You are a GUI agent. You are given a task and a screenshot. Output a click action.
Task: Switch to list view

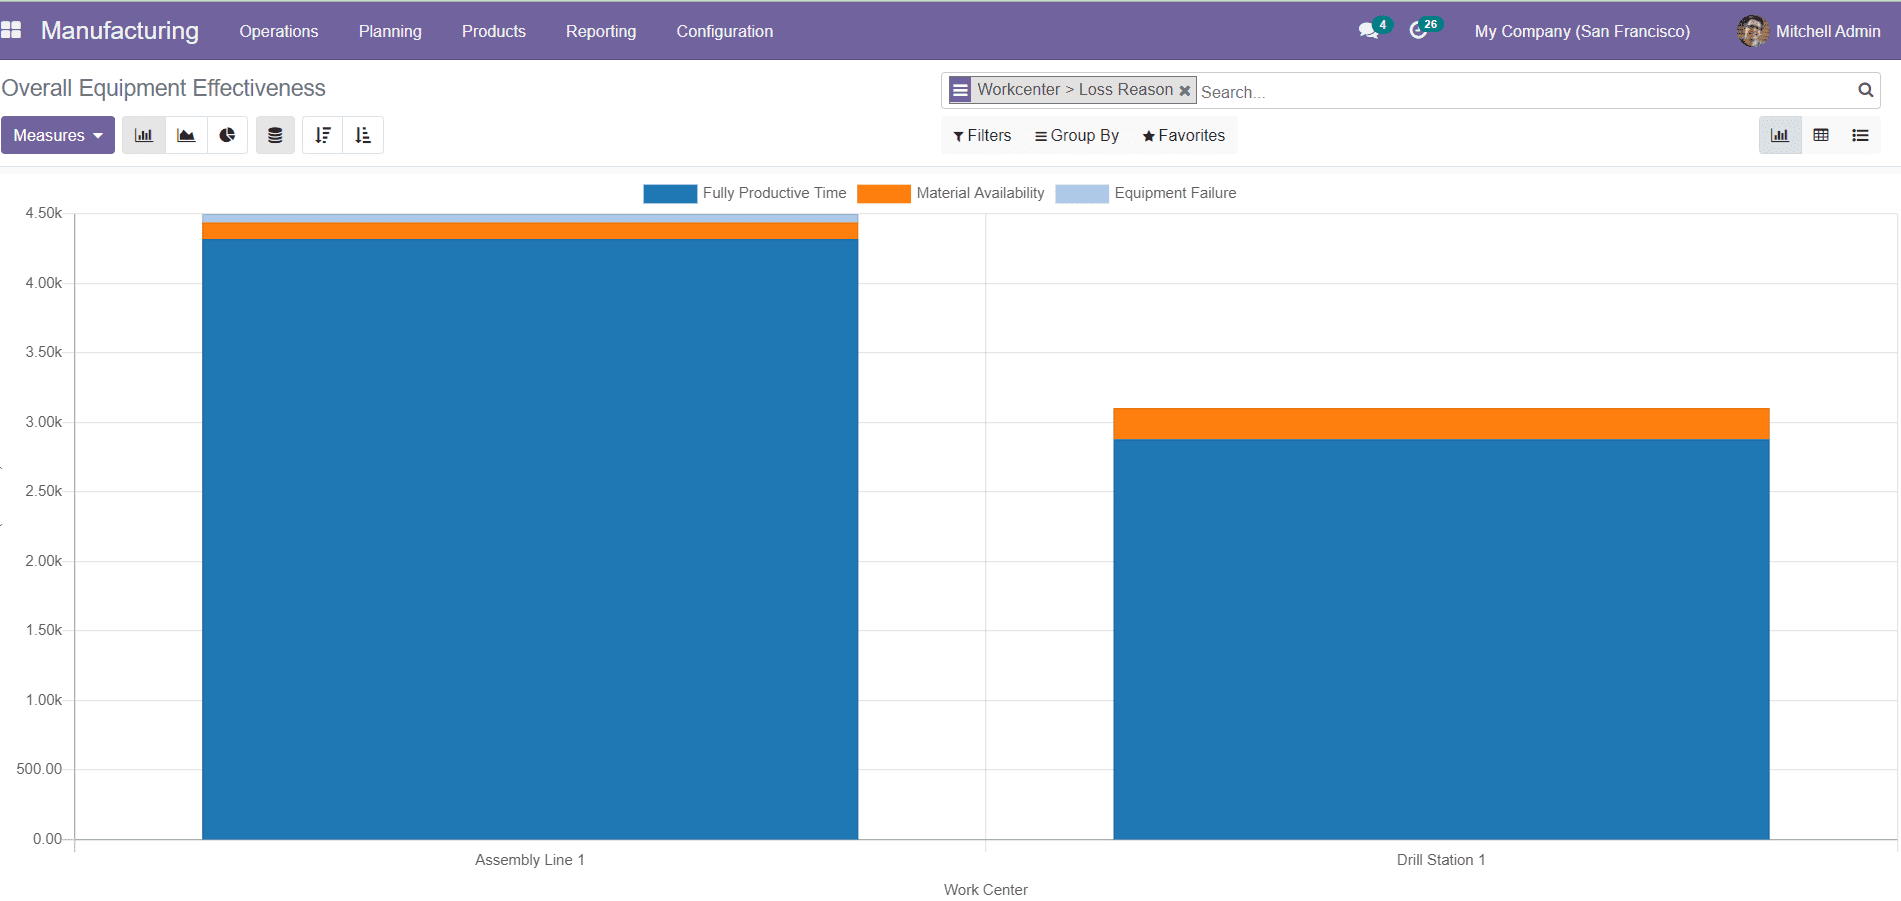1860,134
